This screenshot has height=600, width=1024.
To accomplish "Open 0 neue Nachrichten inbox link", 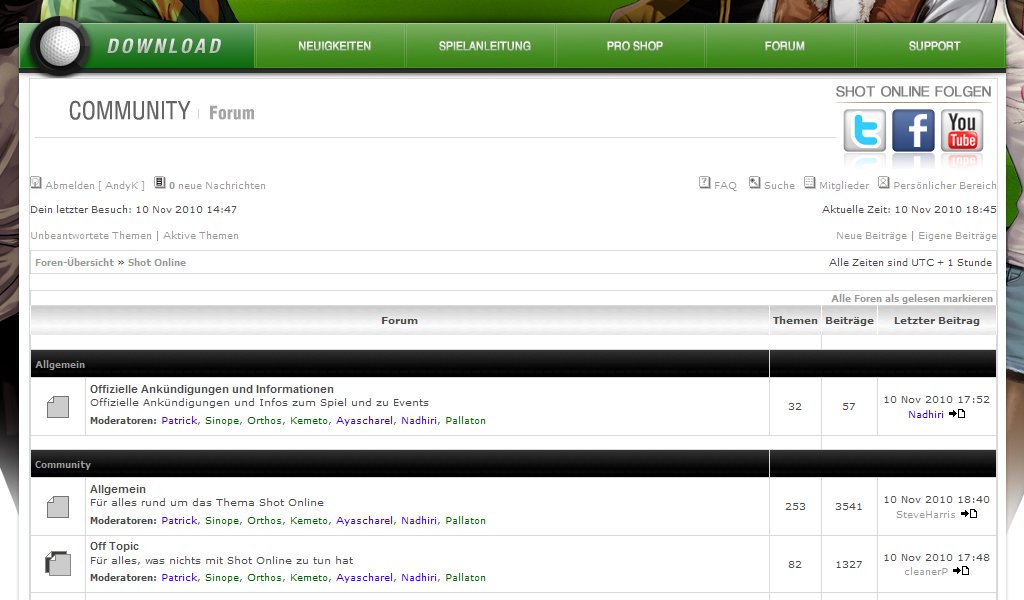I will click(217, 185).
